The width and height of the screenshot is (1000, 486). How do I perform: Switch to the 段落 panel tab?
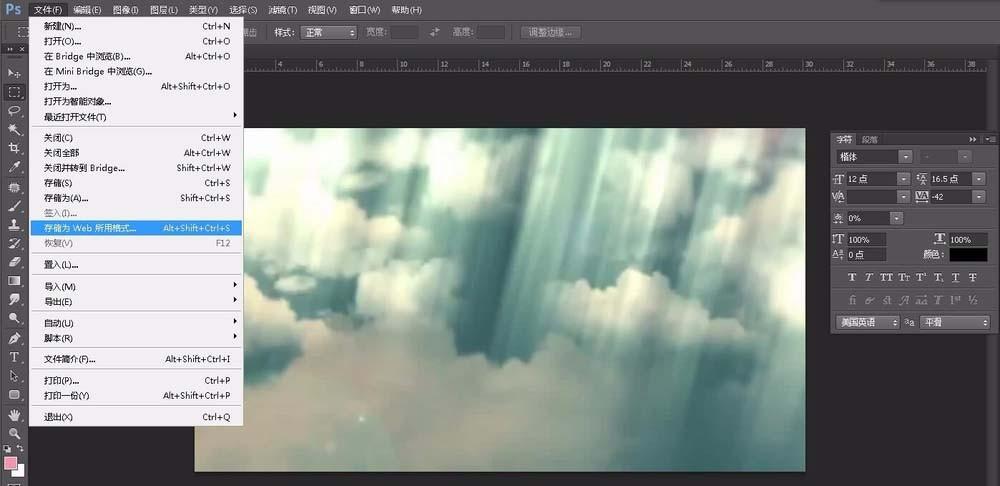870,139
